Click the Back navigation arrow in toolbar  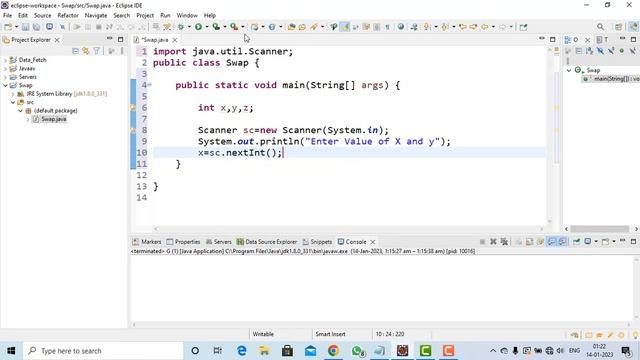click(484, 27)
